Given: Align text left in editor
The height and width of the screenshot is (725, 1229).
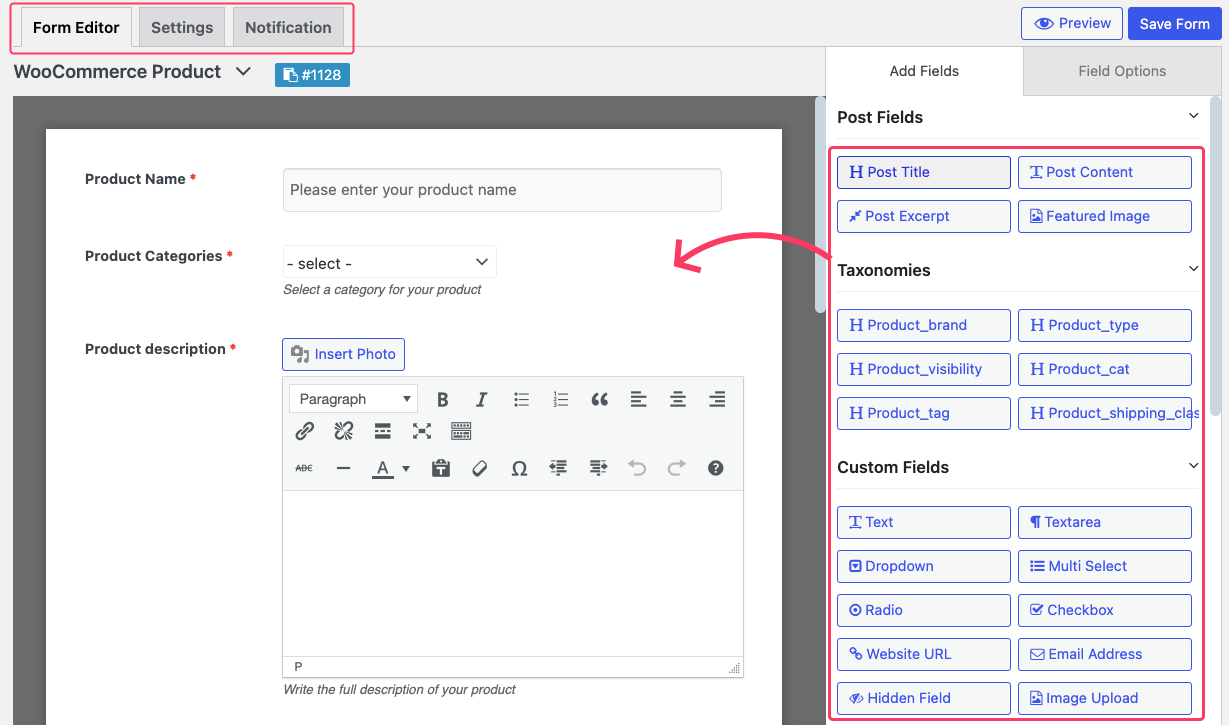Looking at the screenshot, I should click(638, 399).
